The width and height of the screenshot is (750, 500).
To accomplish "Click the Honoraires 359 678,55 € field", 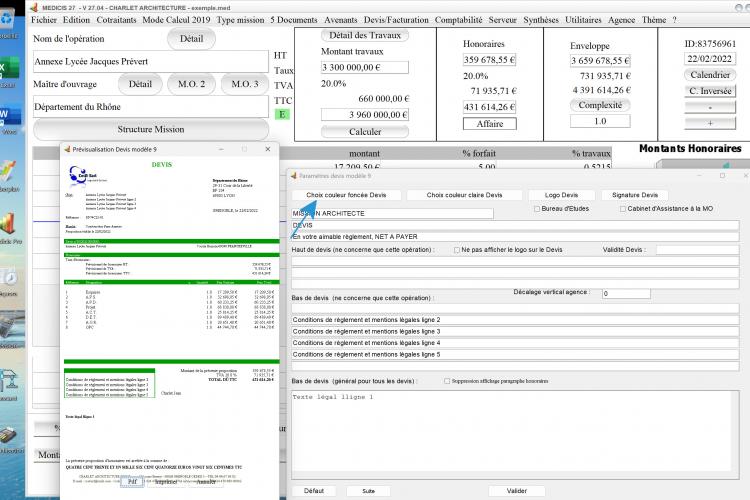I will click(489, 60).
